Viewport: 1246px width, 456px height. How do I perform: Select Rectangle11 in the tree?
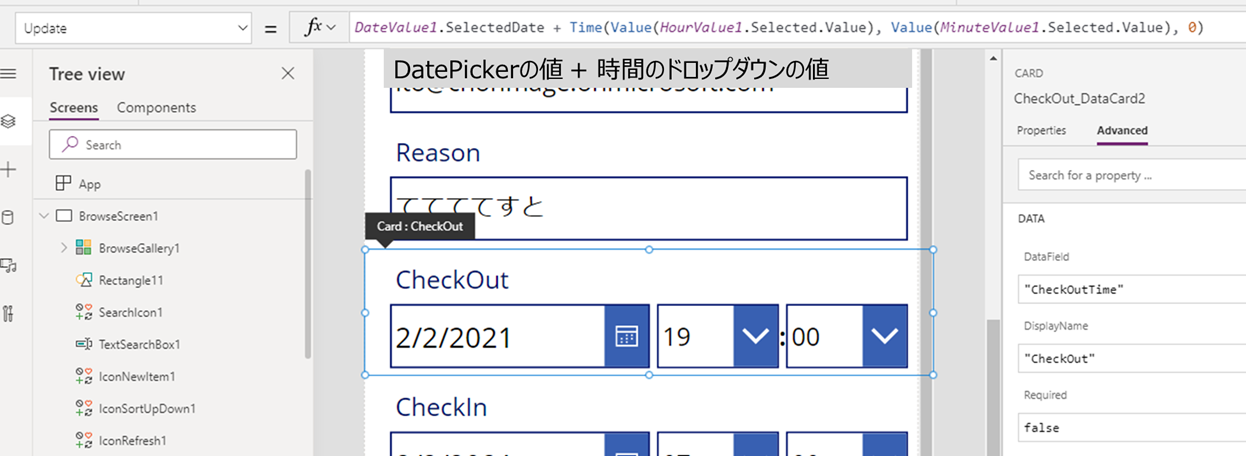pos(131,280)
